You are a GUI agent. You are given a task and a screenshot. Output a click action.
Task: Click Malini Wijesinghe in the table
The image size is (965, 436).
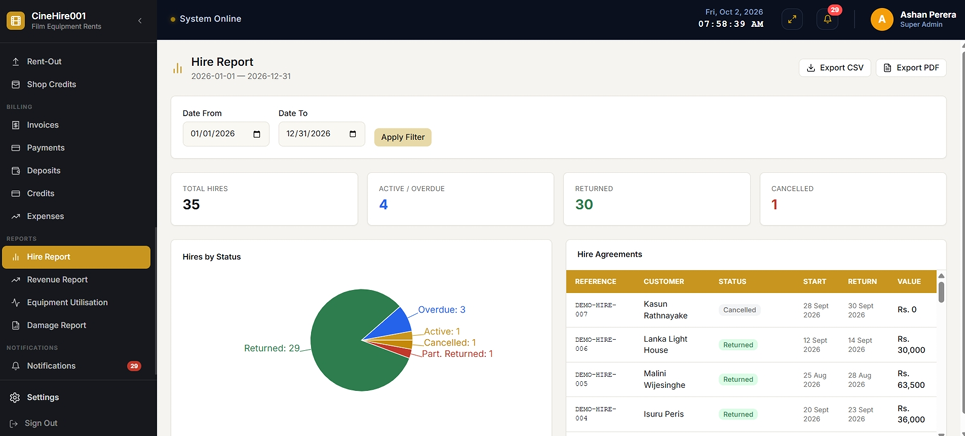pyautogui.click(x=665, y=379)
